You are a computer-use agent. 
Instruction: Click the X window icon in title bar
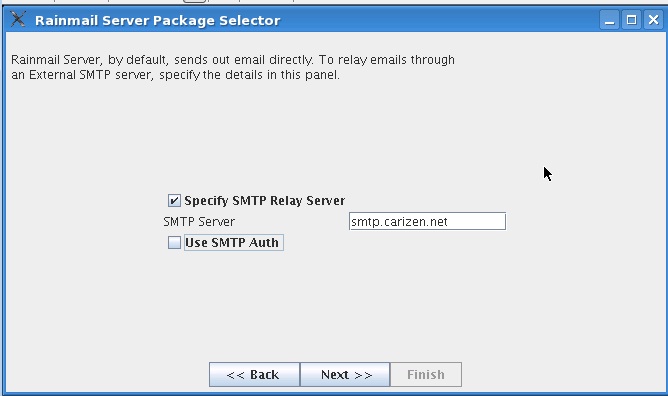click(18, 20)
